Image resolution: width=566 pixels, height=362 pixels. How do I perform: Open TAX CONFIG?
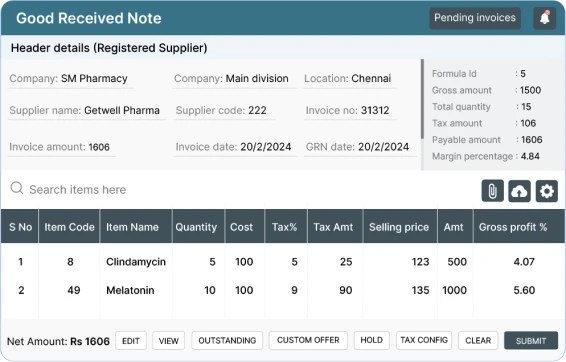[424, 340]
